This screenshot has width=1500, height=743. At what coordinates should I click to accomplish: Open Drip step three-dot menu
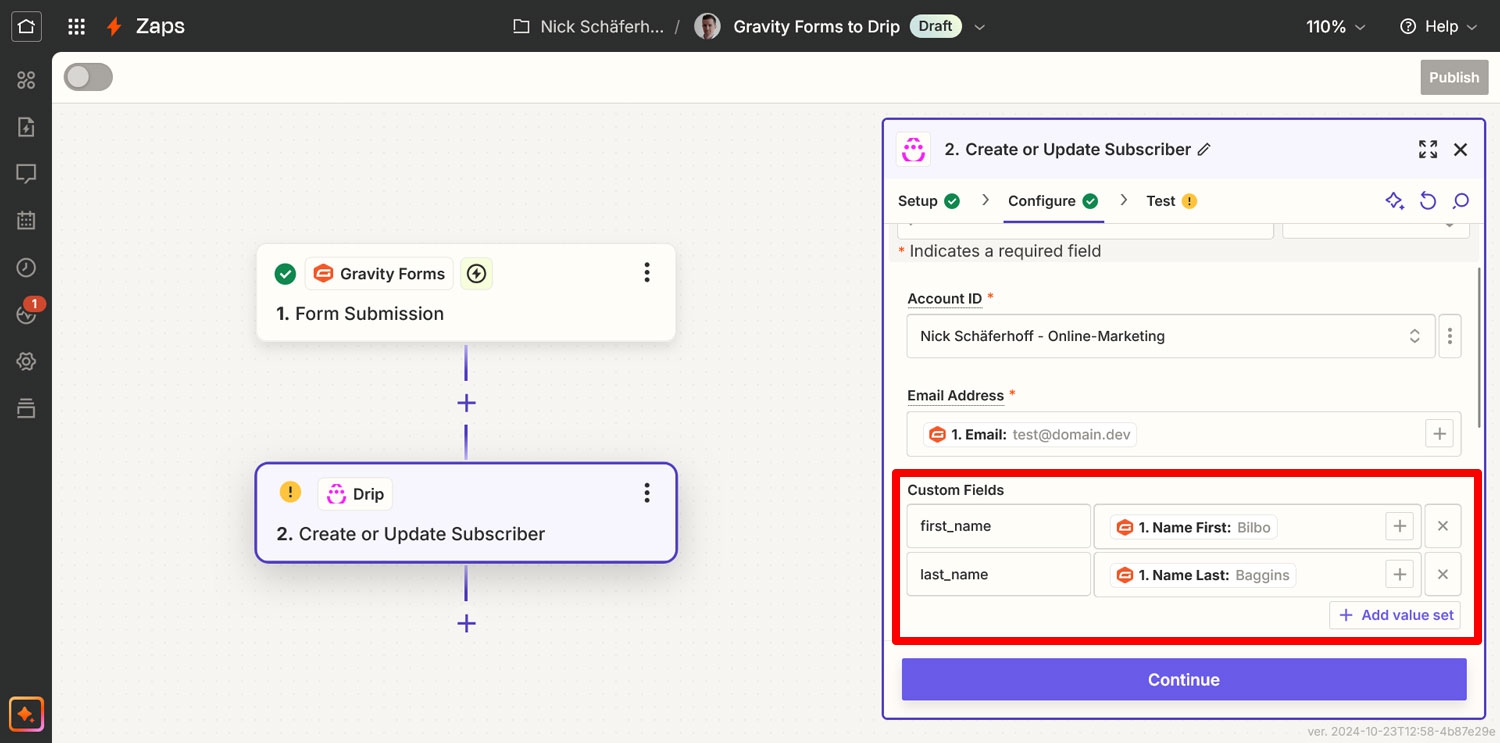[x=647, y=492]
